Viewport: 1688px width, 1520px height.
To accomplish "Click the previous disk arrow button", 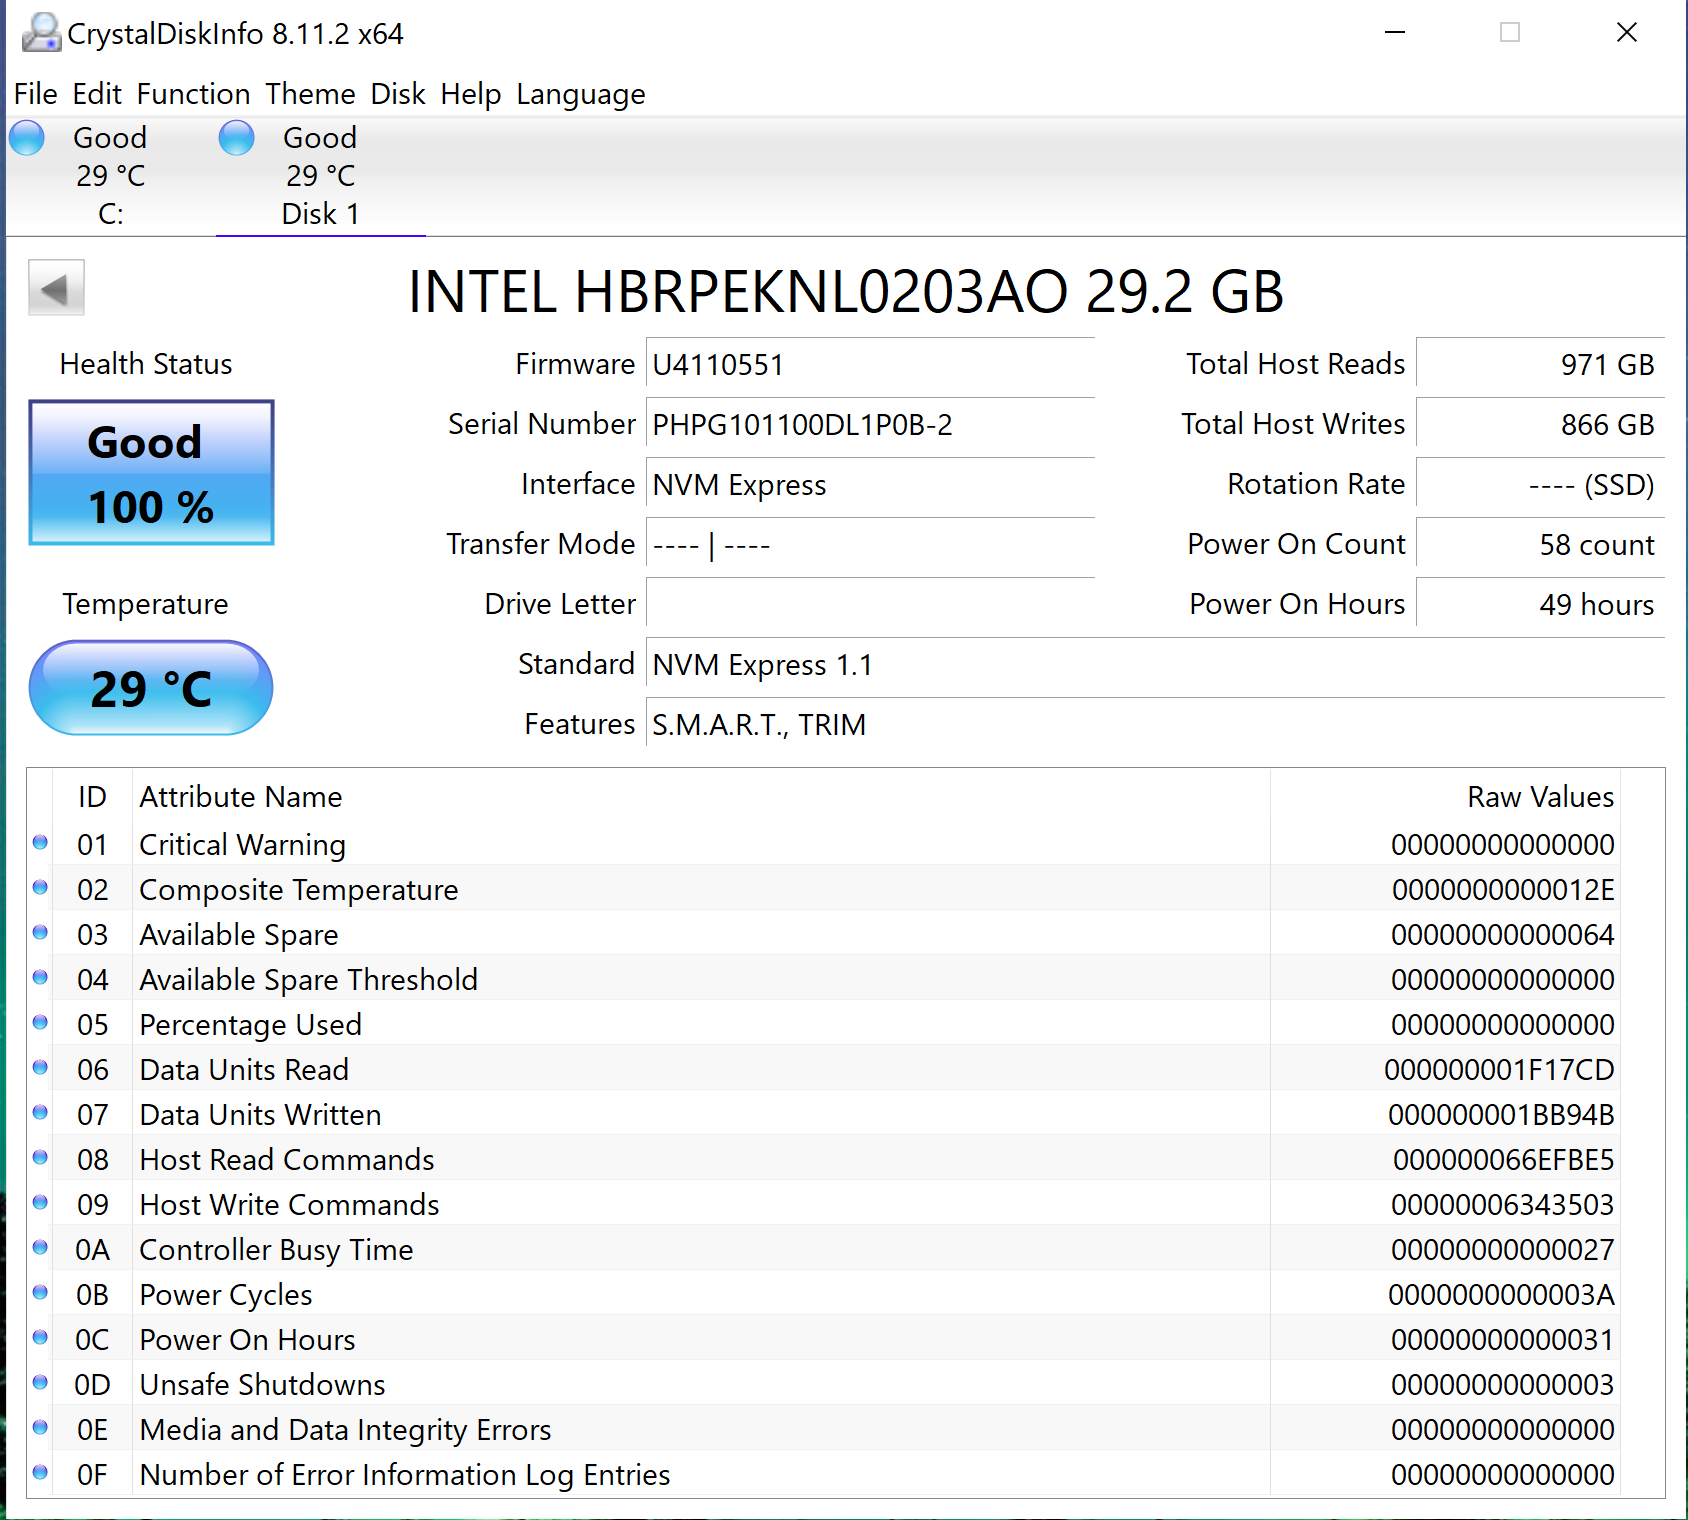I will coord(56,288).
